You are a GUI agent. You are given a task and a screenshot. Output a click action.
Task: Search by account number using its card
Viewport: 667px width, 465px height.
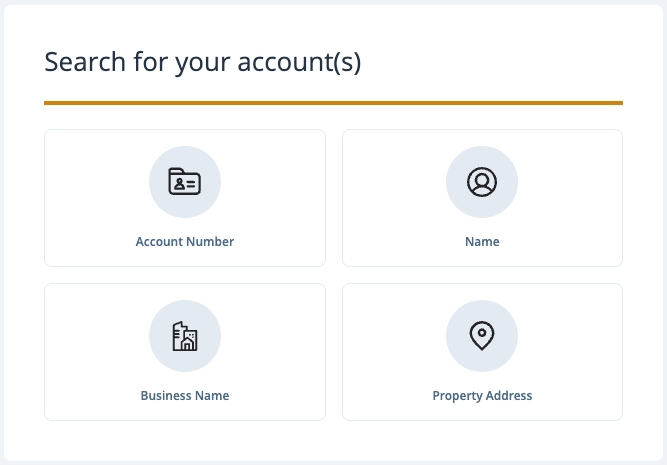(185, 198)
